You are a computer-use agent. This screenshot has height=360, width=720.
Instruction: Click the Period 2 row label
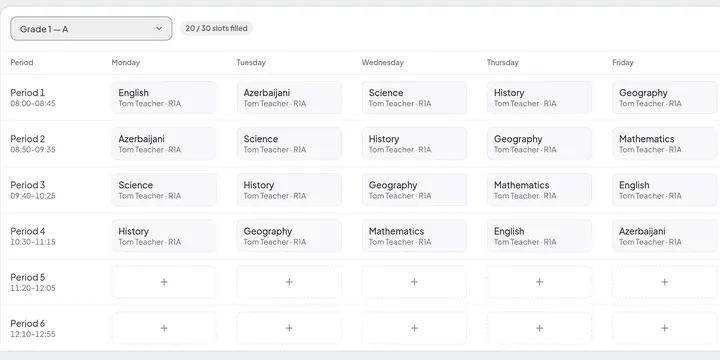click(28, 139)
